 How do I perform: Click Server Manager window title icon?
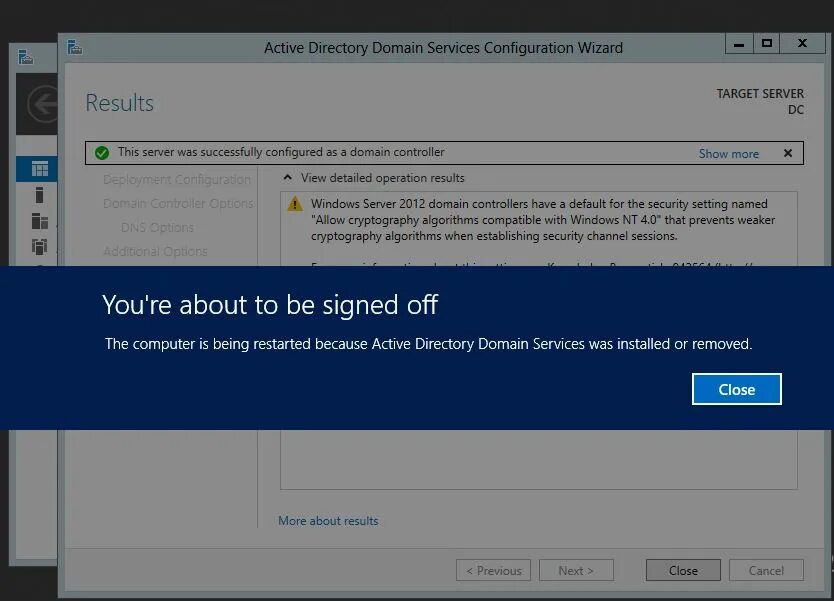[26, 56]
